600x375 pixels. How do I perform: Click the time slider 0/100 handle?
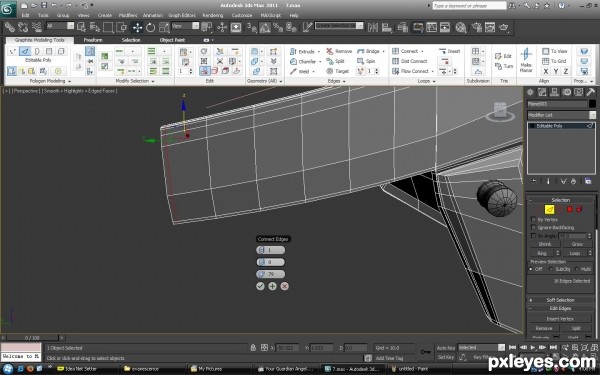pyautogui.click(x=33, y=338)
